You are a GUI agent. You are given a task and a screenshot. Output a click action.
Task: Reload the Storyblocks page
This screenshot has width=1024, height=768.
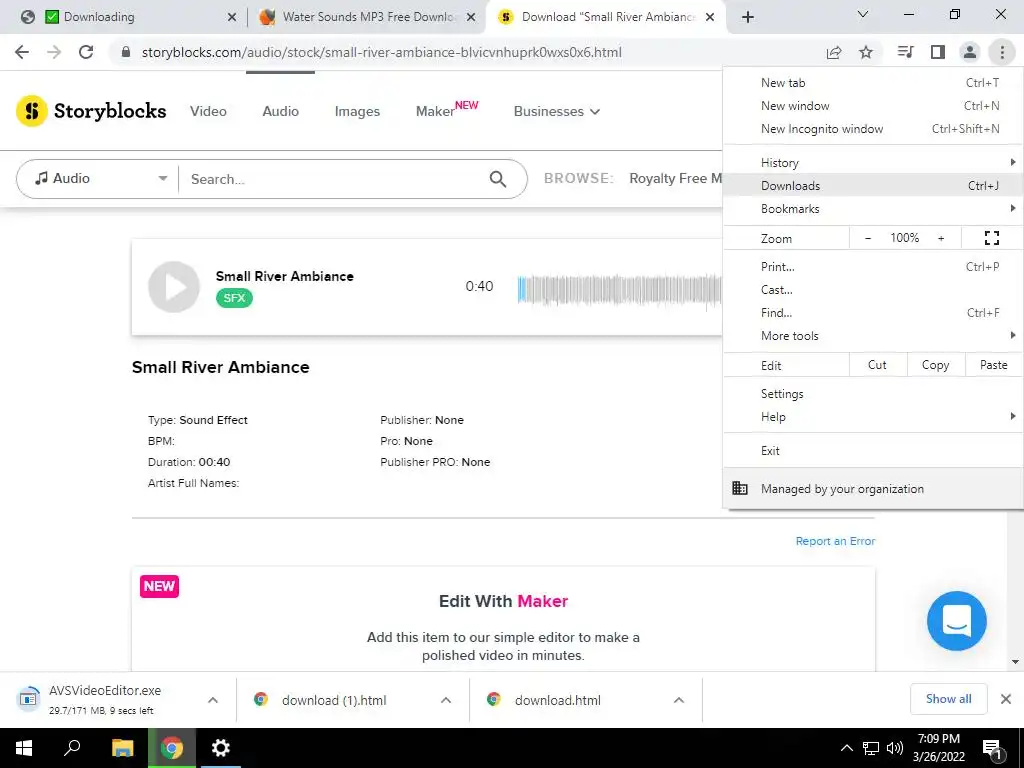tap(86, 52)
